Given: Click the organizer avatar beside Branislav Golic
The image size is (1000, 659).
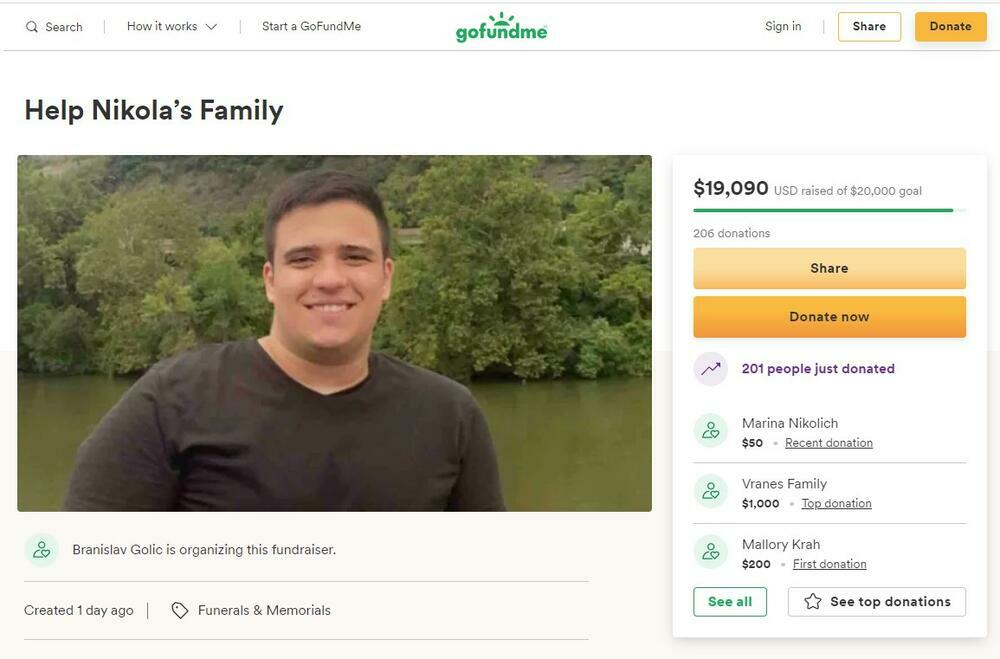Looking at the screenshot, I should 42,549.
